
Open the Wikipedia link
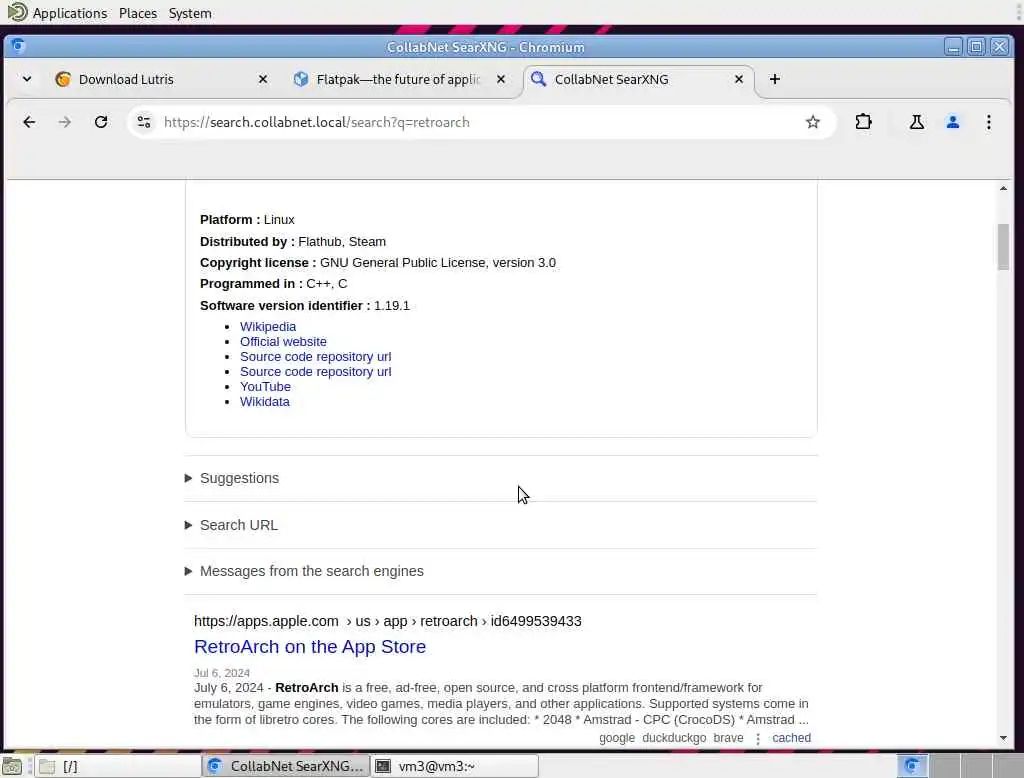point(268,327)
